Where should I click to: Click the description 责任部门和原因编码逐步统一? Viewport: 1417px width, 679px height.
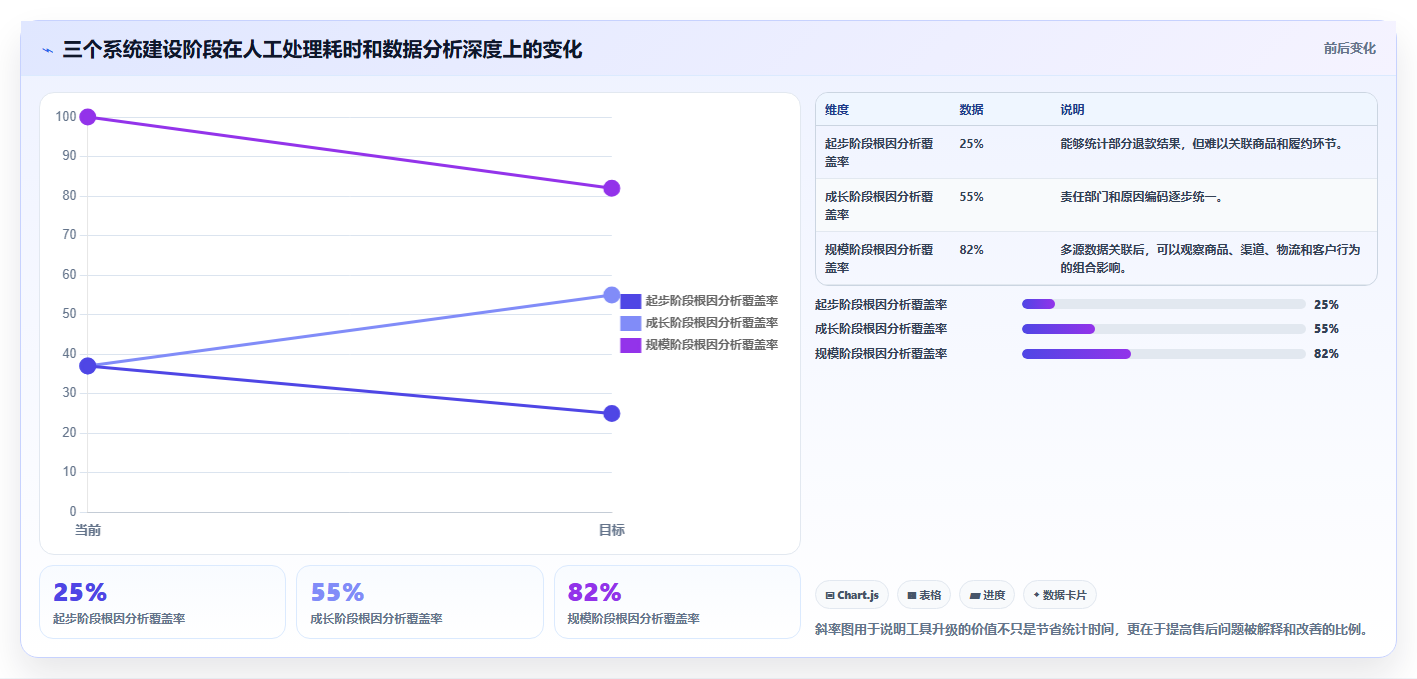[x=1142, y=197]
